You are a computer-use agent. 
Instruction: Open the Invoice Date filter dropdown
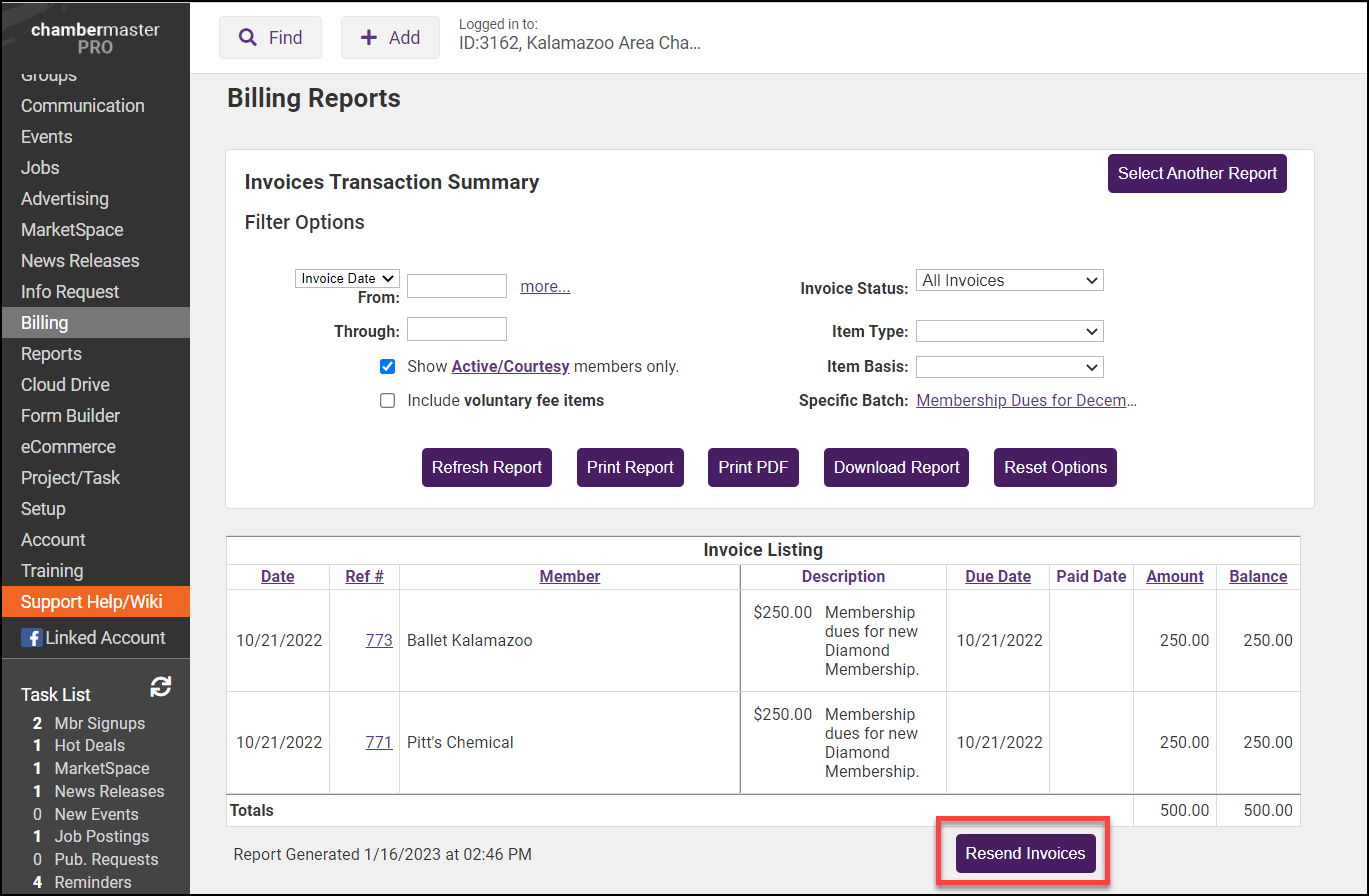click(x=347, y=278)
